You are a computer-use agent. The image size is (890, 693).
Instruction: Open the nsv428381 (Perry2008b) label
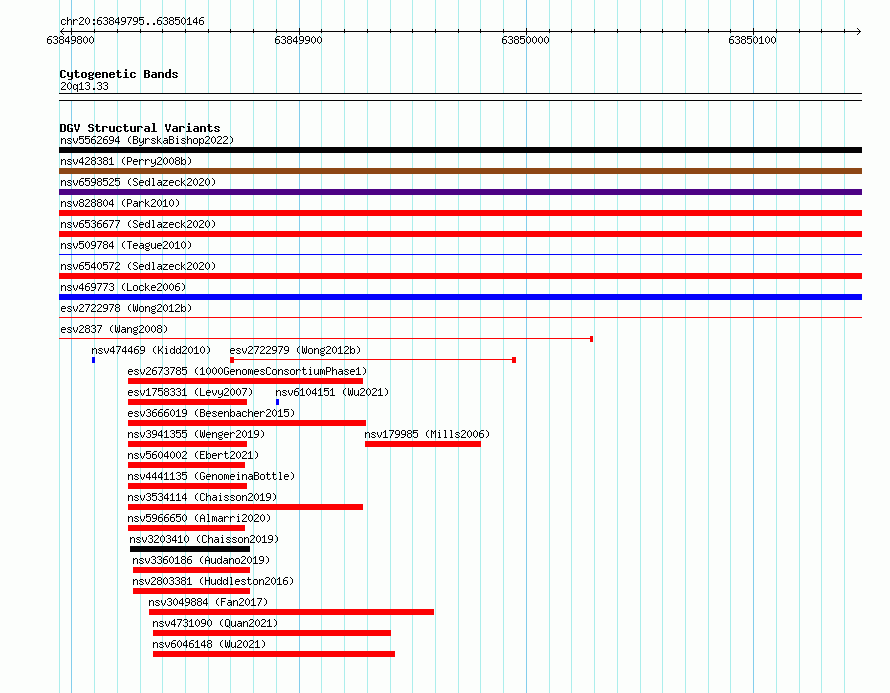tap(126, 161)
